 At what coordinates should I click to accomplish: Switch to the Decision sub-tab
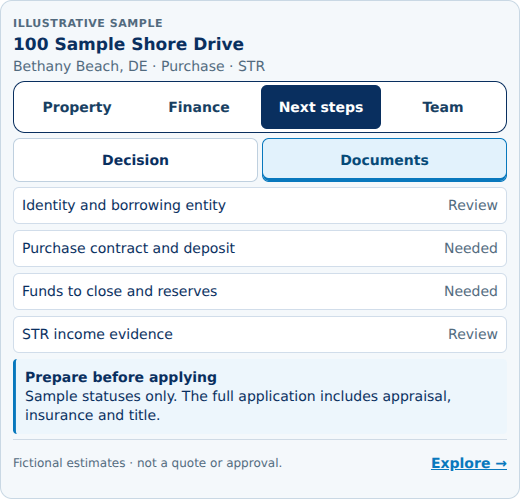coord(135,160)
